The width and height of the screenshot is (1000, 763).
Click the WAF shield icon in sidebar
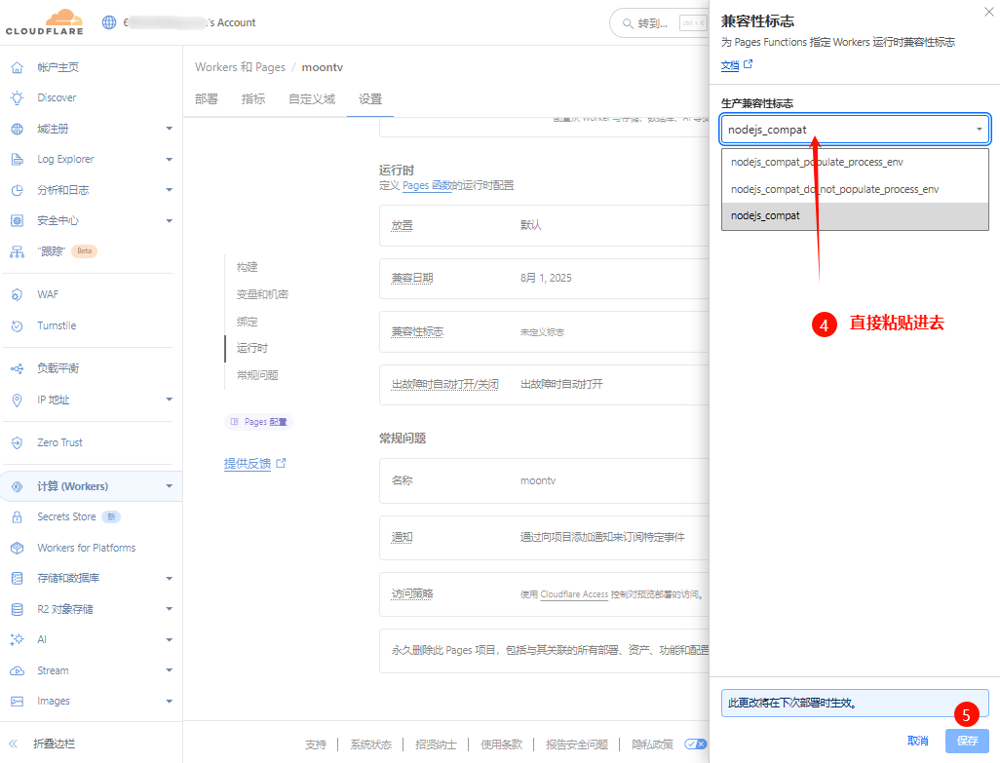[x=17, y=295]
